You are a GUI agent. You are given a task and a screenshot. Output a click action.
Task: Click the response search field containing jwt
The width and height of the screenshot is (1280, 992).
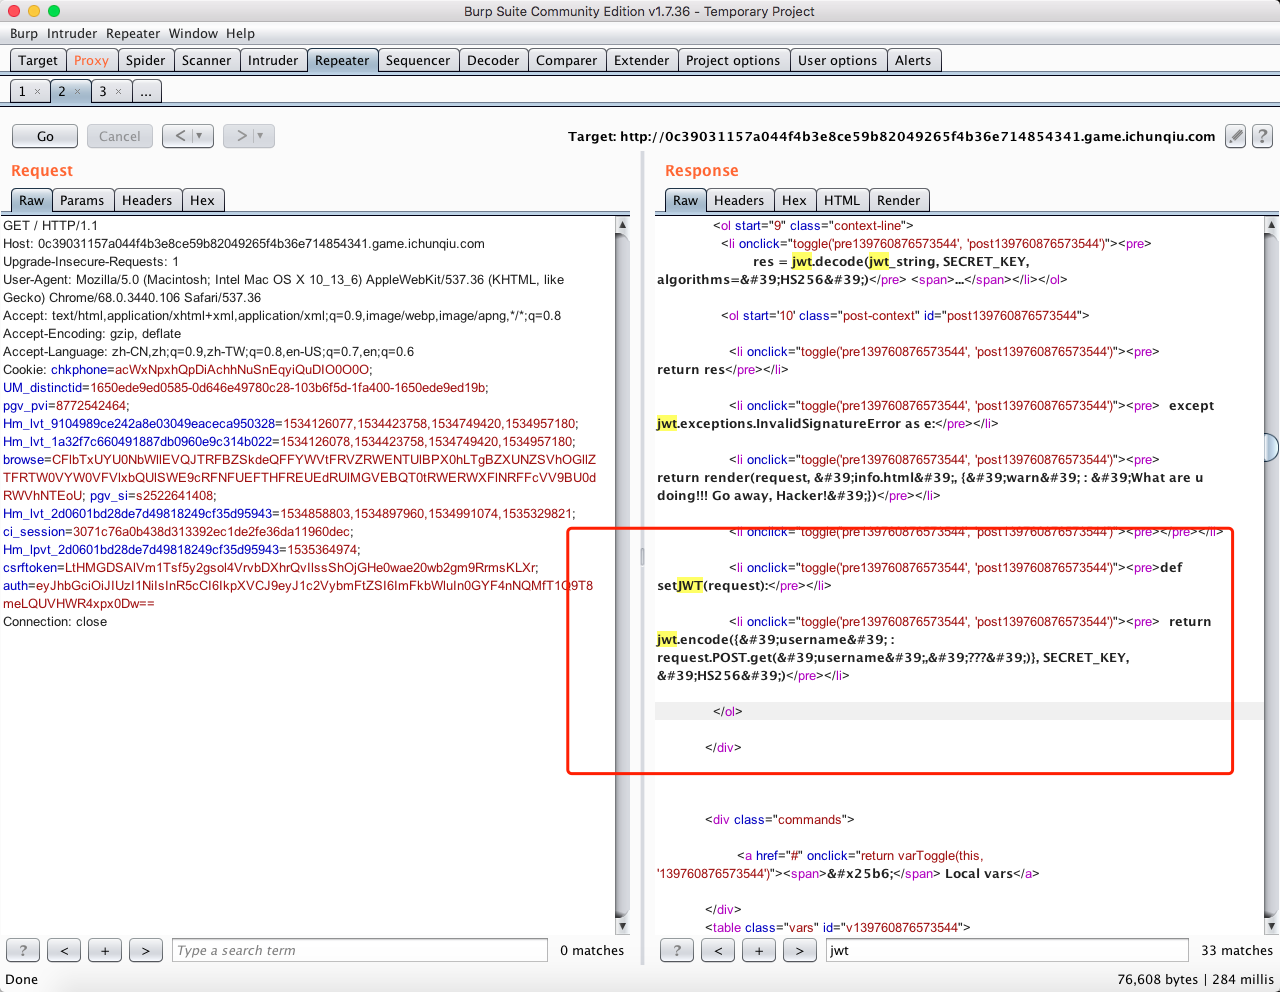[x=1007, y=950]
